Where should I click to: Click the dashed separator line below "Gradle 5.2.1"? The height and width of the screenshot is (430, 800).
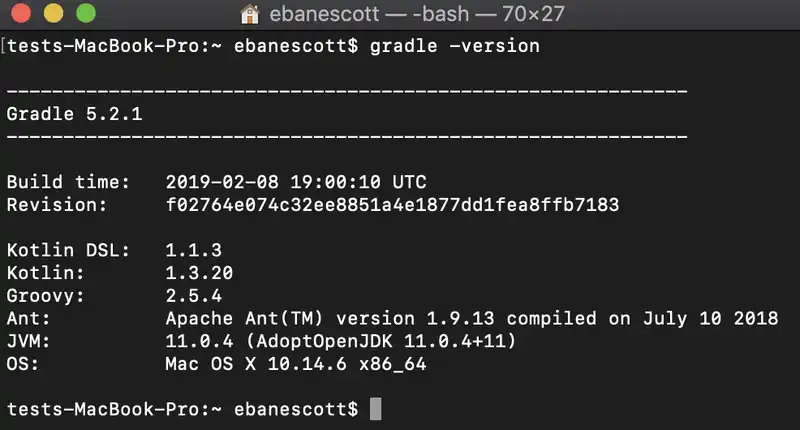346,137
